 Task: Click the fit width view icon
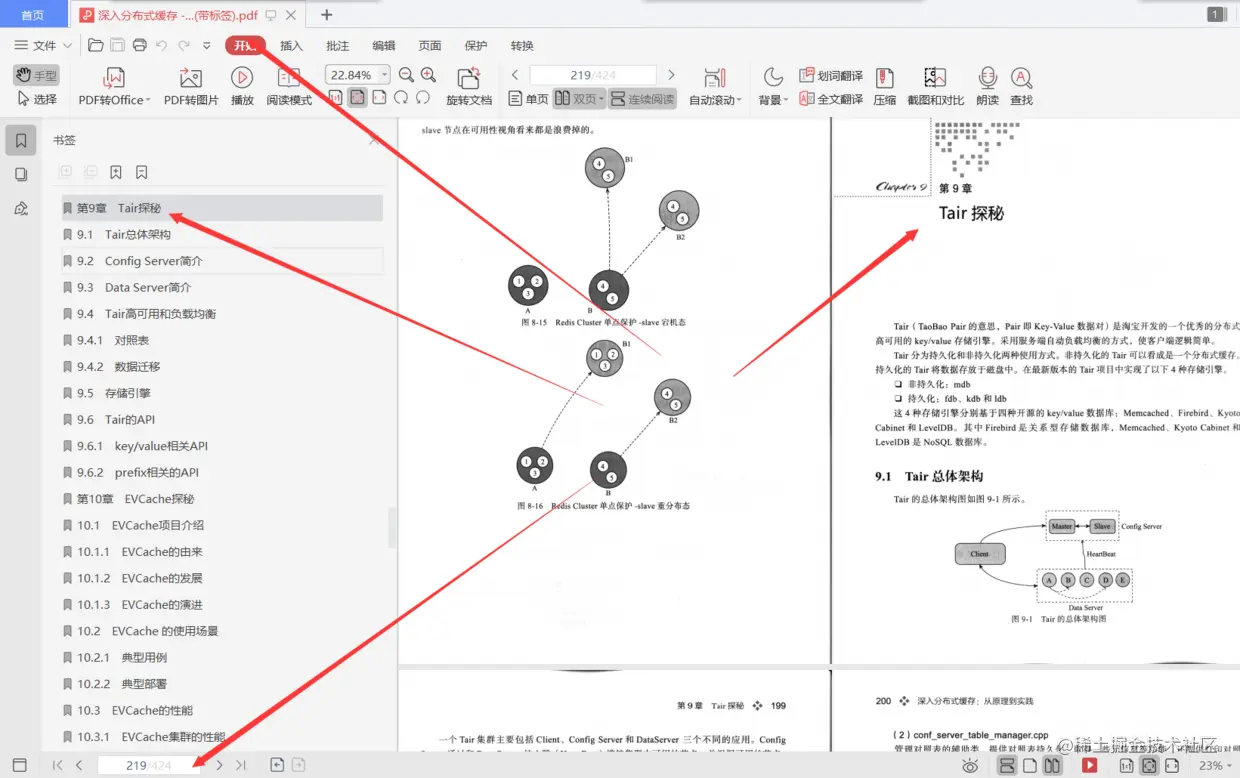pyautogui.click(x=379, y=98)
